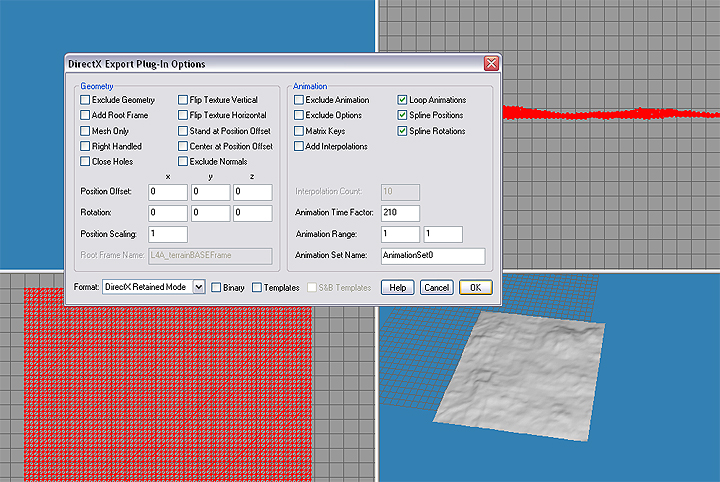This screenshot has height=482, width=720.
Task: Check Stand at Position Offset
Action: pos(183,131)
